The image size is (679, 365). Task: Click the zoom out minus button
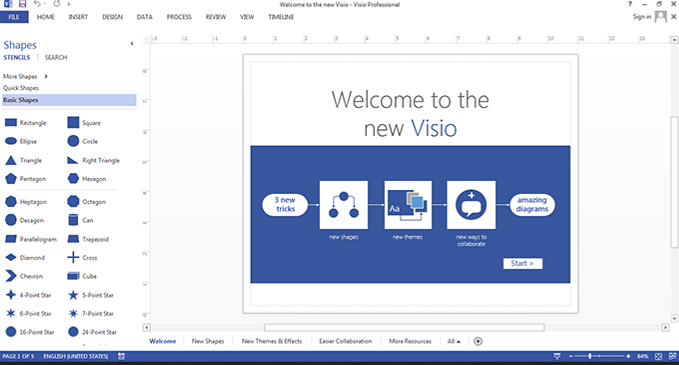pyautogui.click(x=571, y=356)
